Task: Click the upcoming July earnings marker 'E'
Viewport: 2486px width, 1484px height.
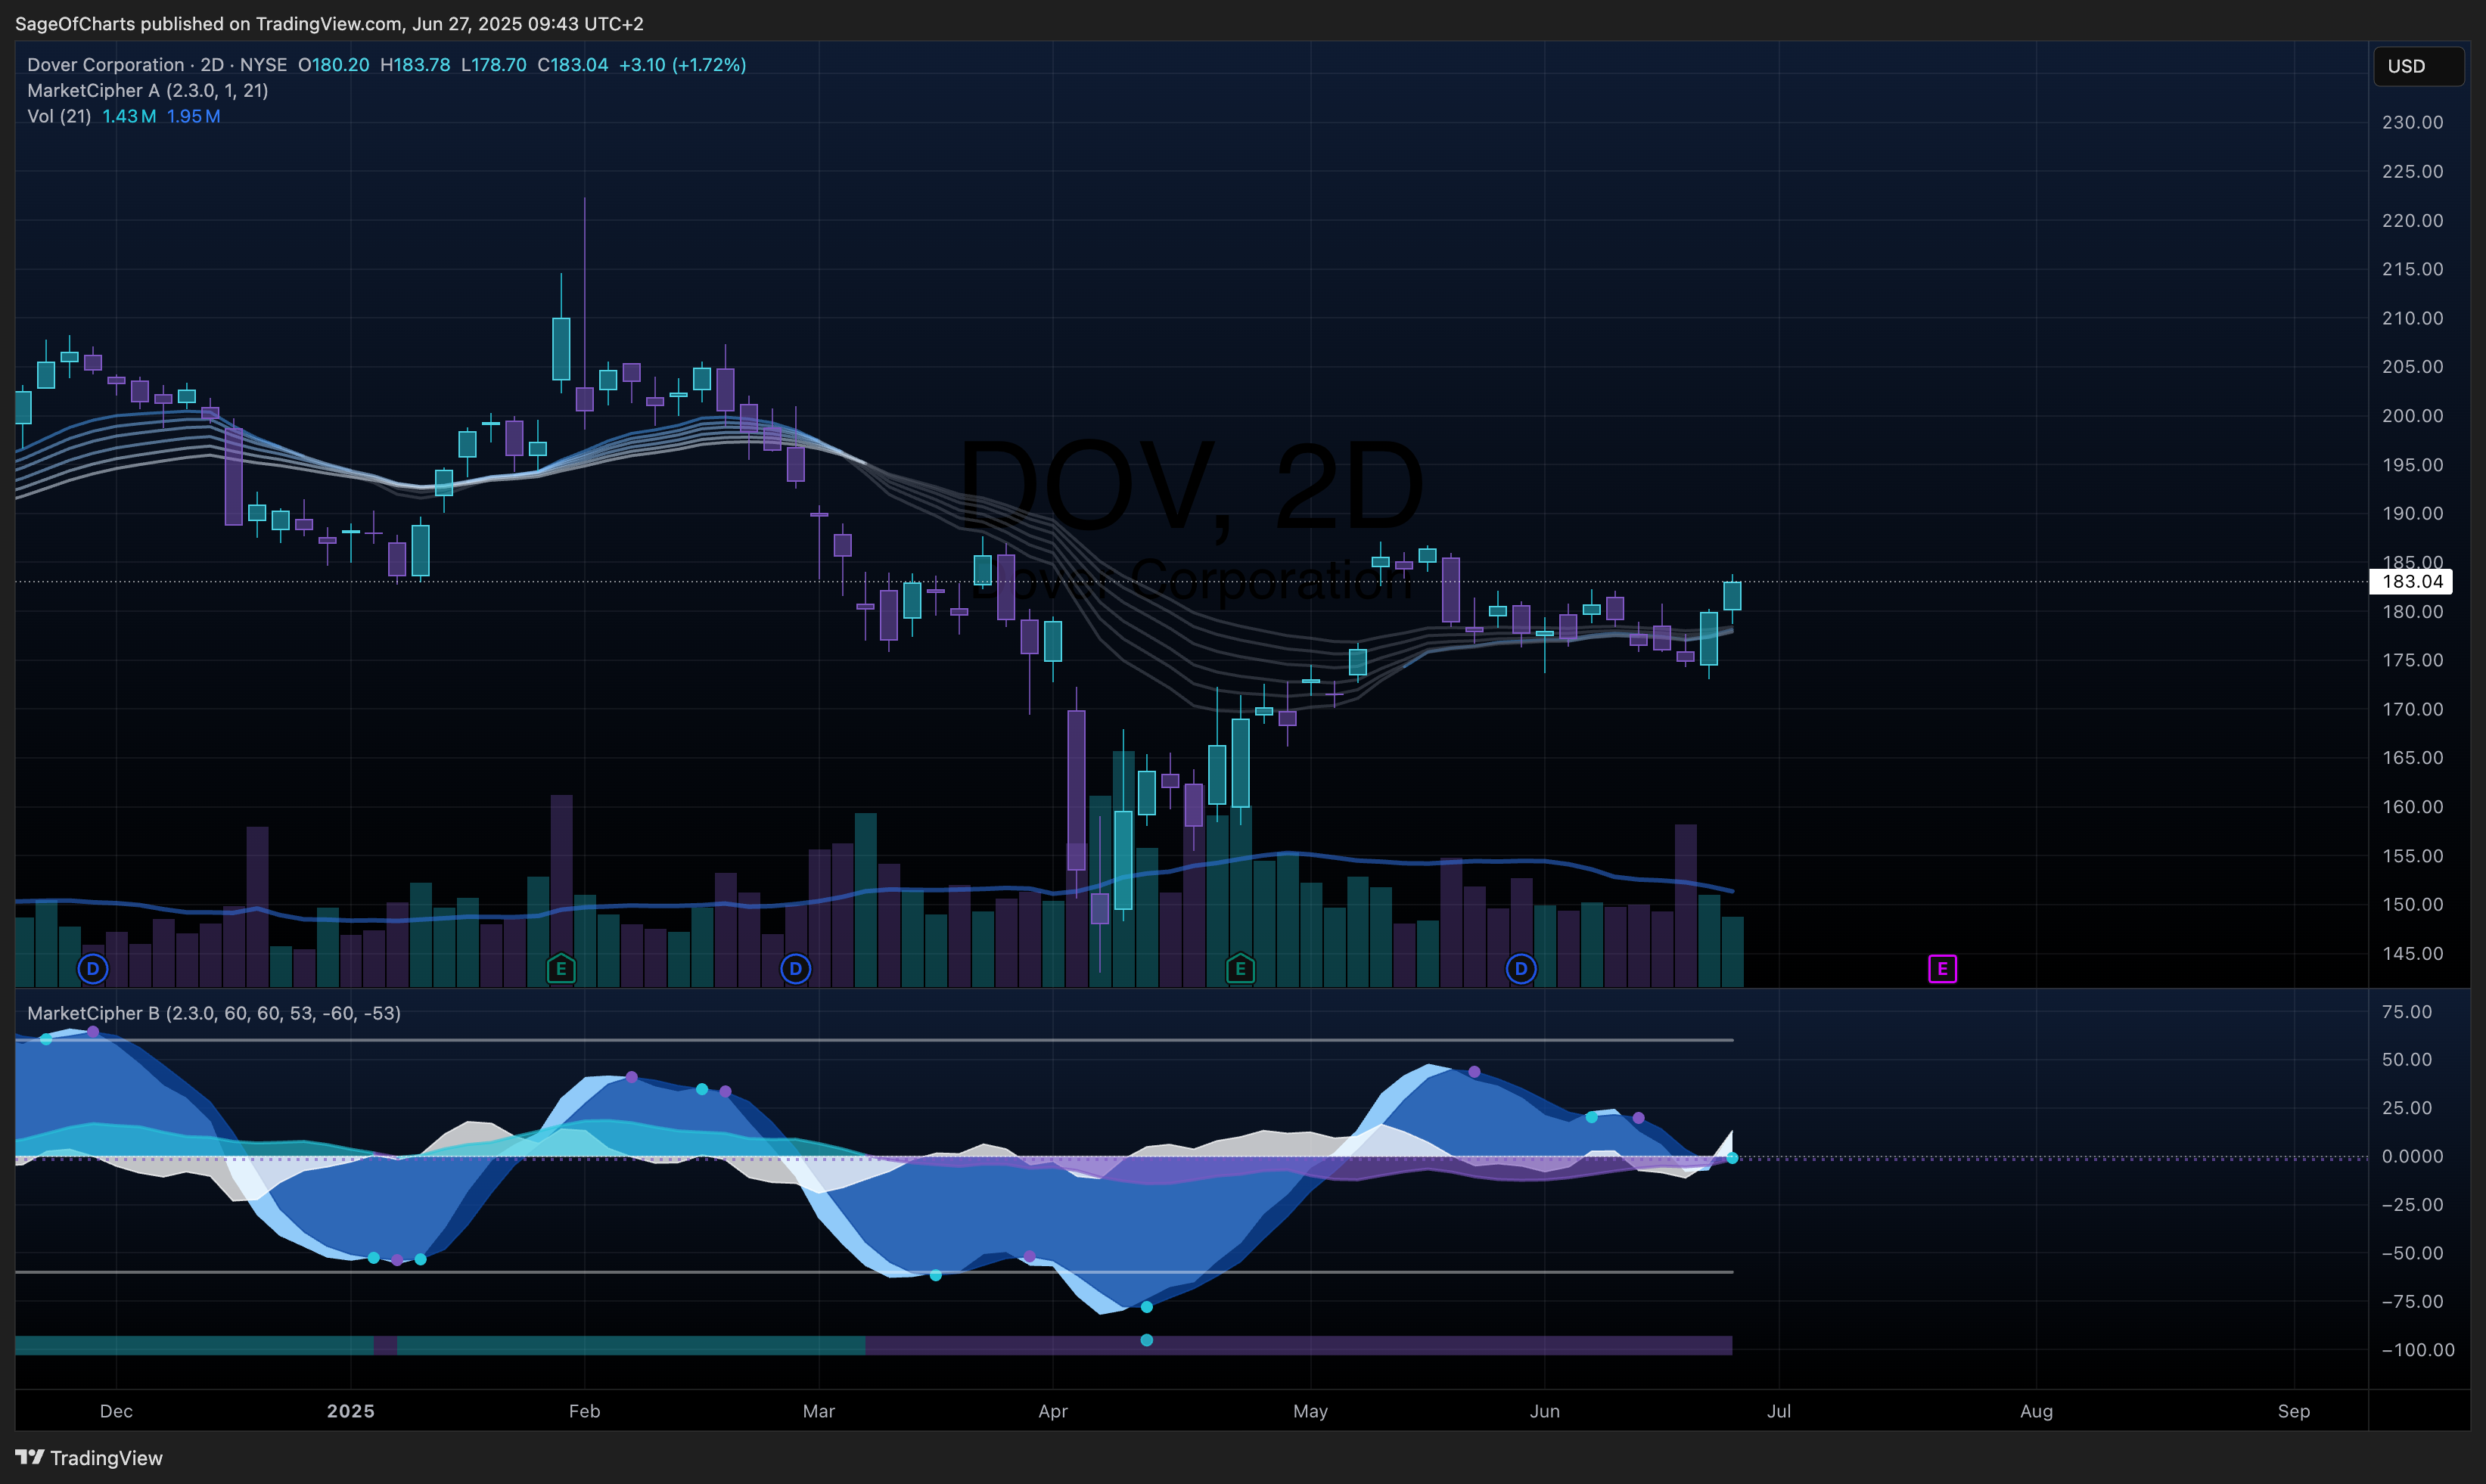Action: click(1942, 968)
